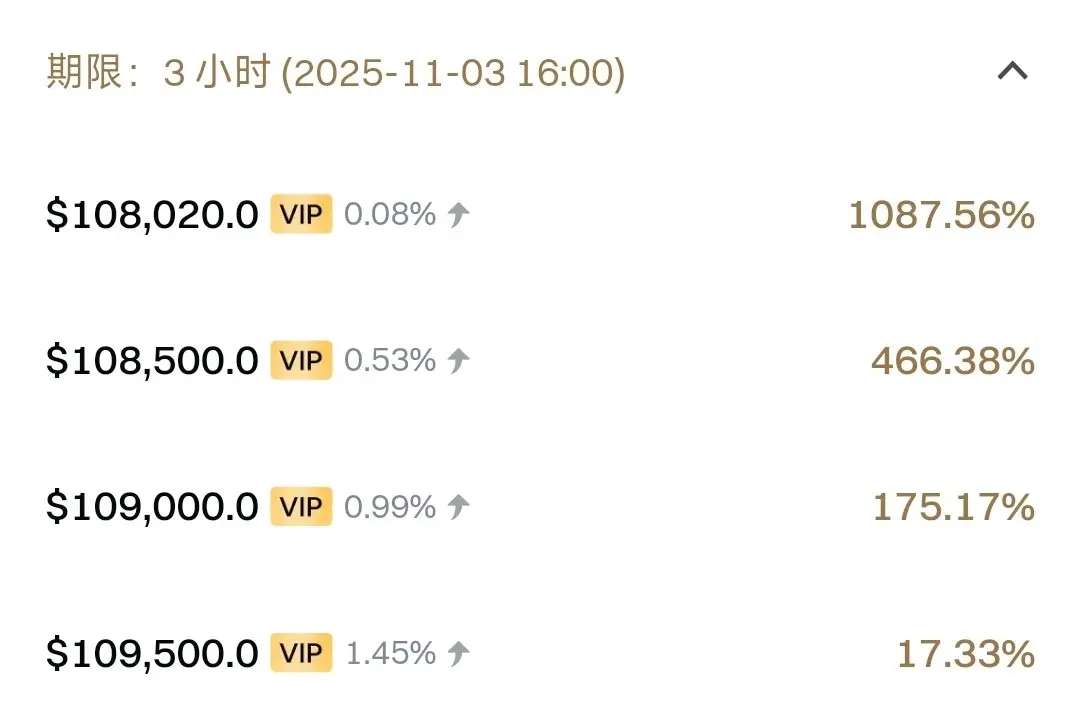Click up arrow beside 1.45%
This screenshot has width=1080, height=713.
459,653
